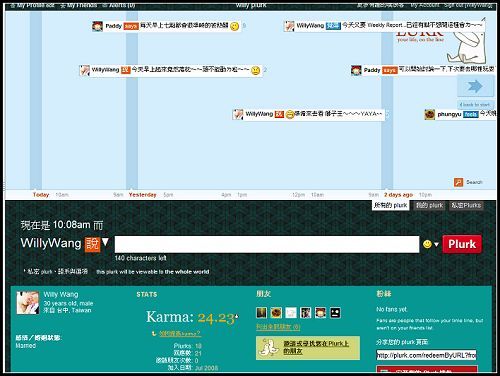This screenshot has width=500, height=376.
Task: Click the back to start link
Action: [475, 105]
